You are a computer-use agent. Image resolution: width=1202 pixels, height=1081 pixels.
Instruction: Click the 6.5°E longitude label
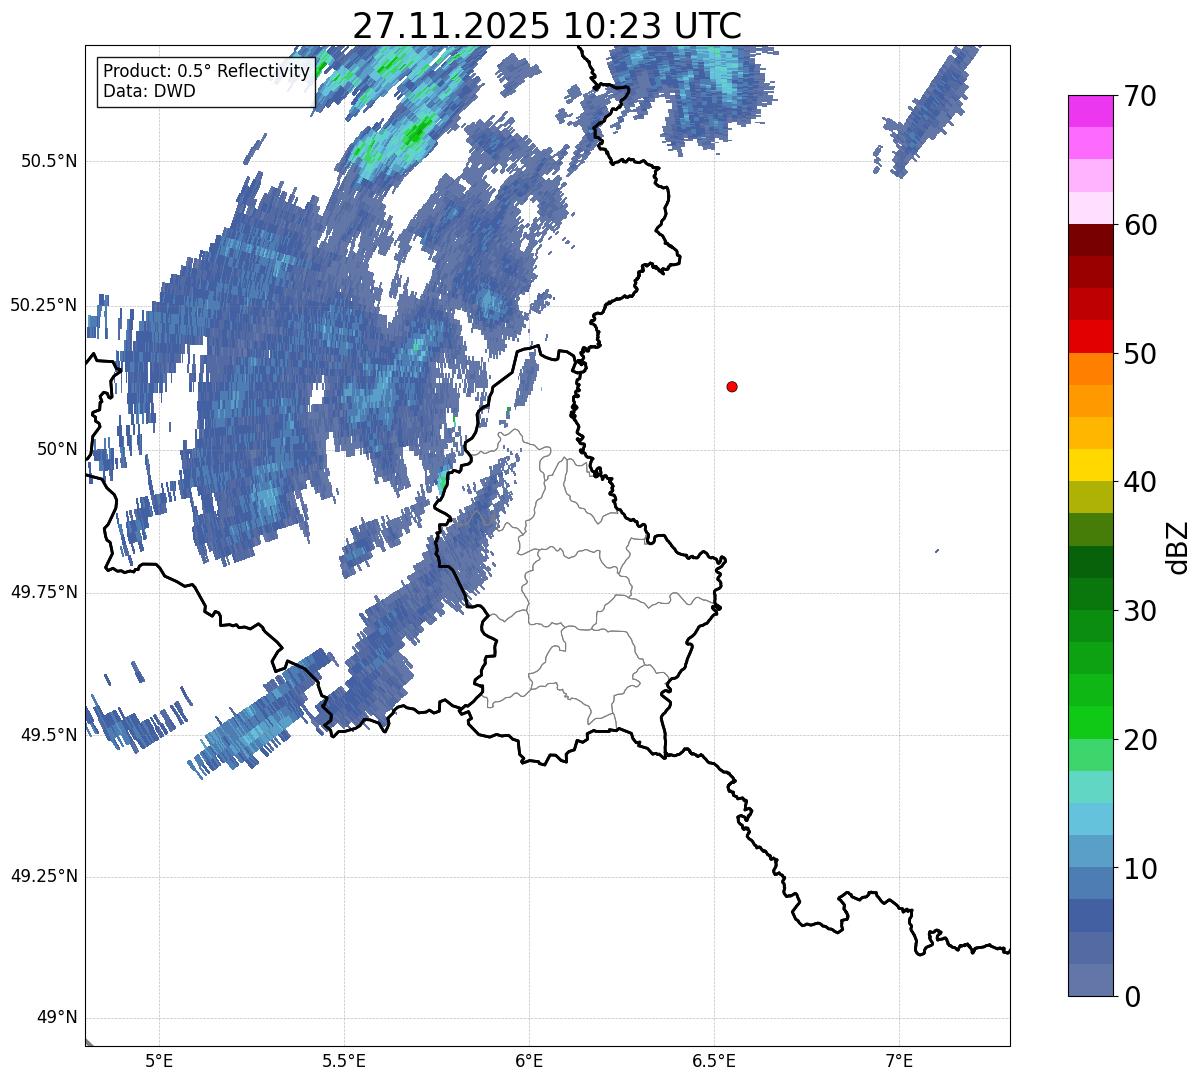click(714, 1060)
